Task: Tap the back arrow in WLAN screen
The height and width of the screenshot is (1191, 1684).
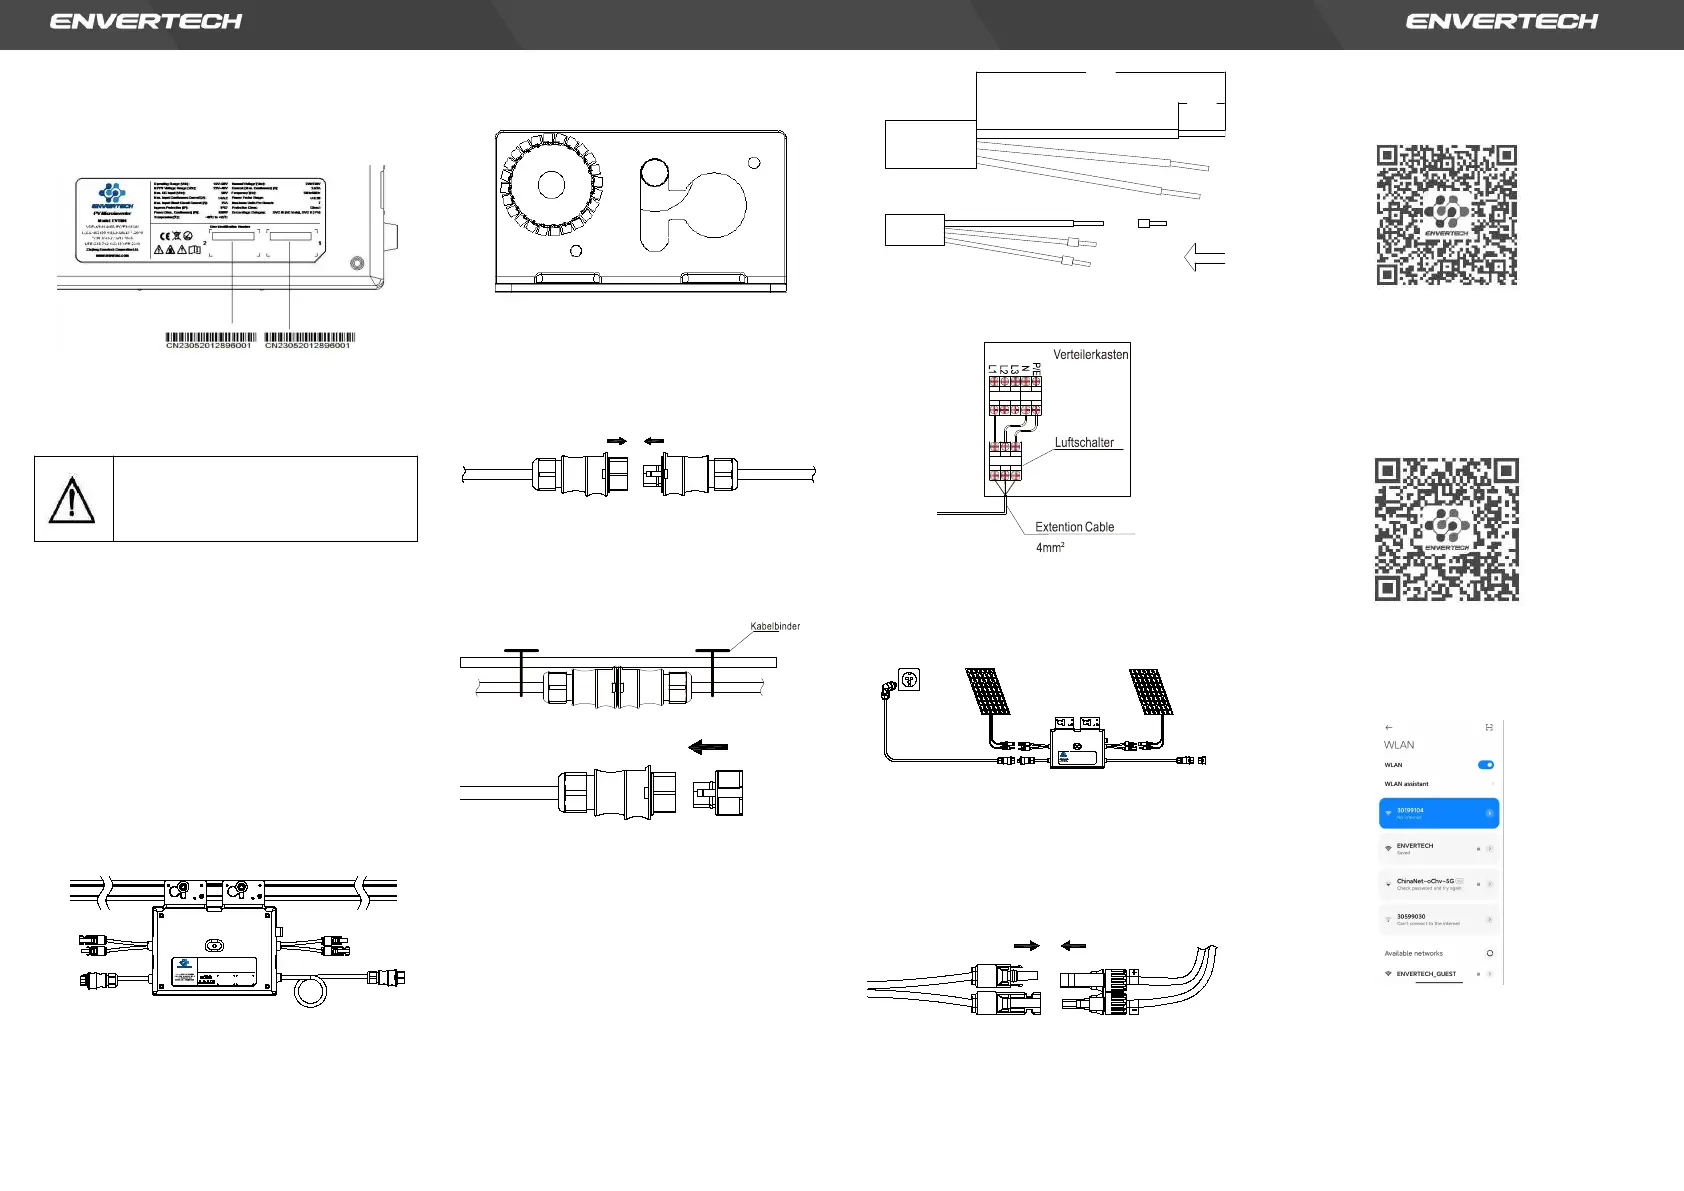Action: 1389,727
